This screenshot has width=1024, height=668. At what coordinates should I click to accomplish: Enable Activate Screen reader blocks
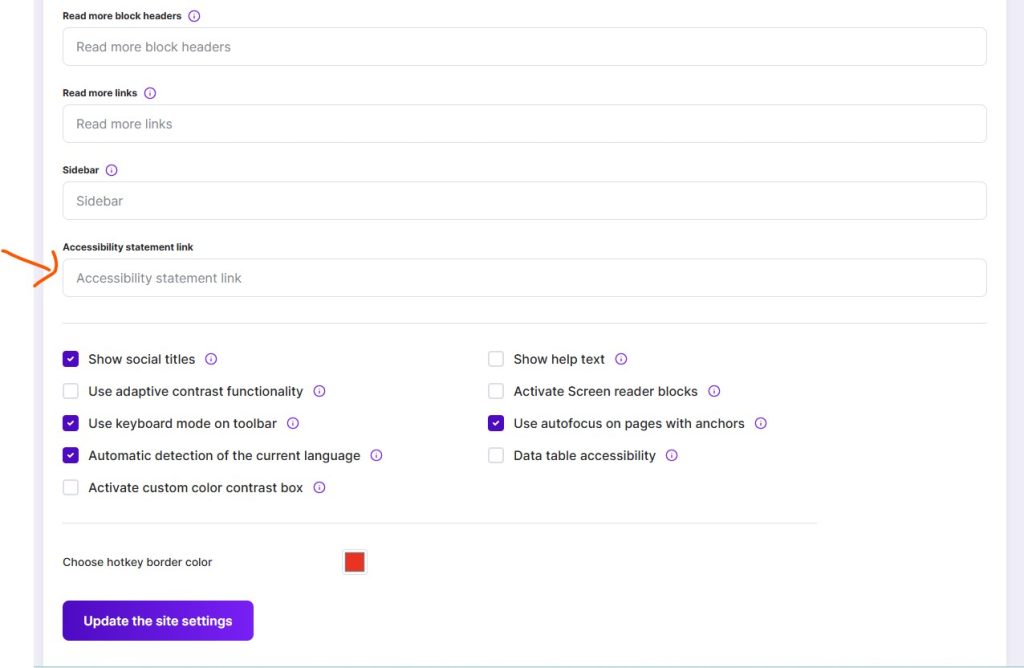(496, 391)
